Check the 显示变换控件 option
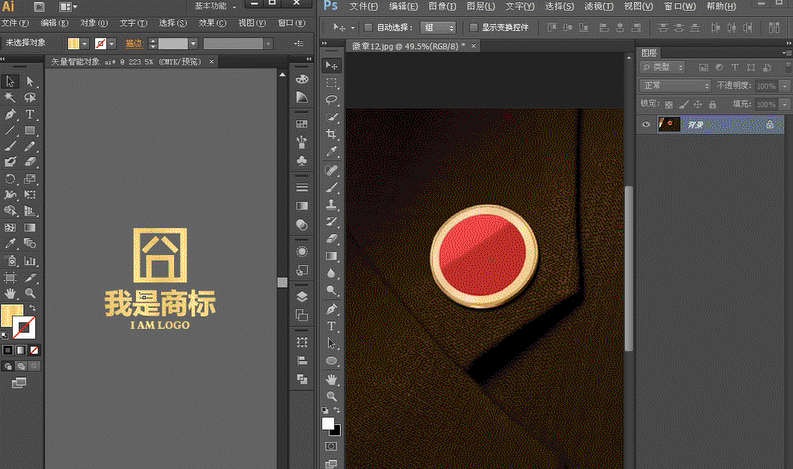Viewport: 793px width, 469px height. tap(474, 28)
